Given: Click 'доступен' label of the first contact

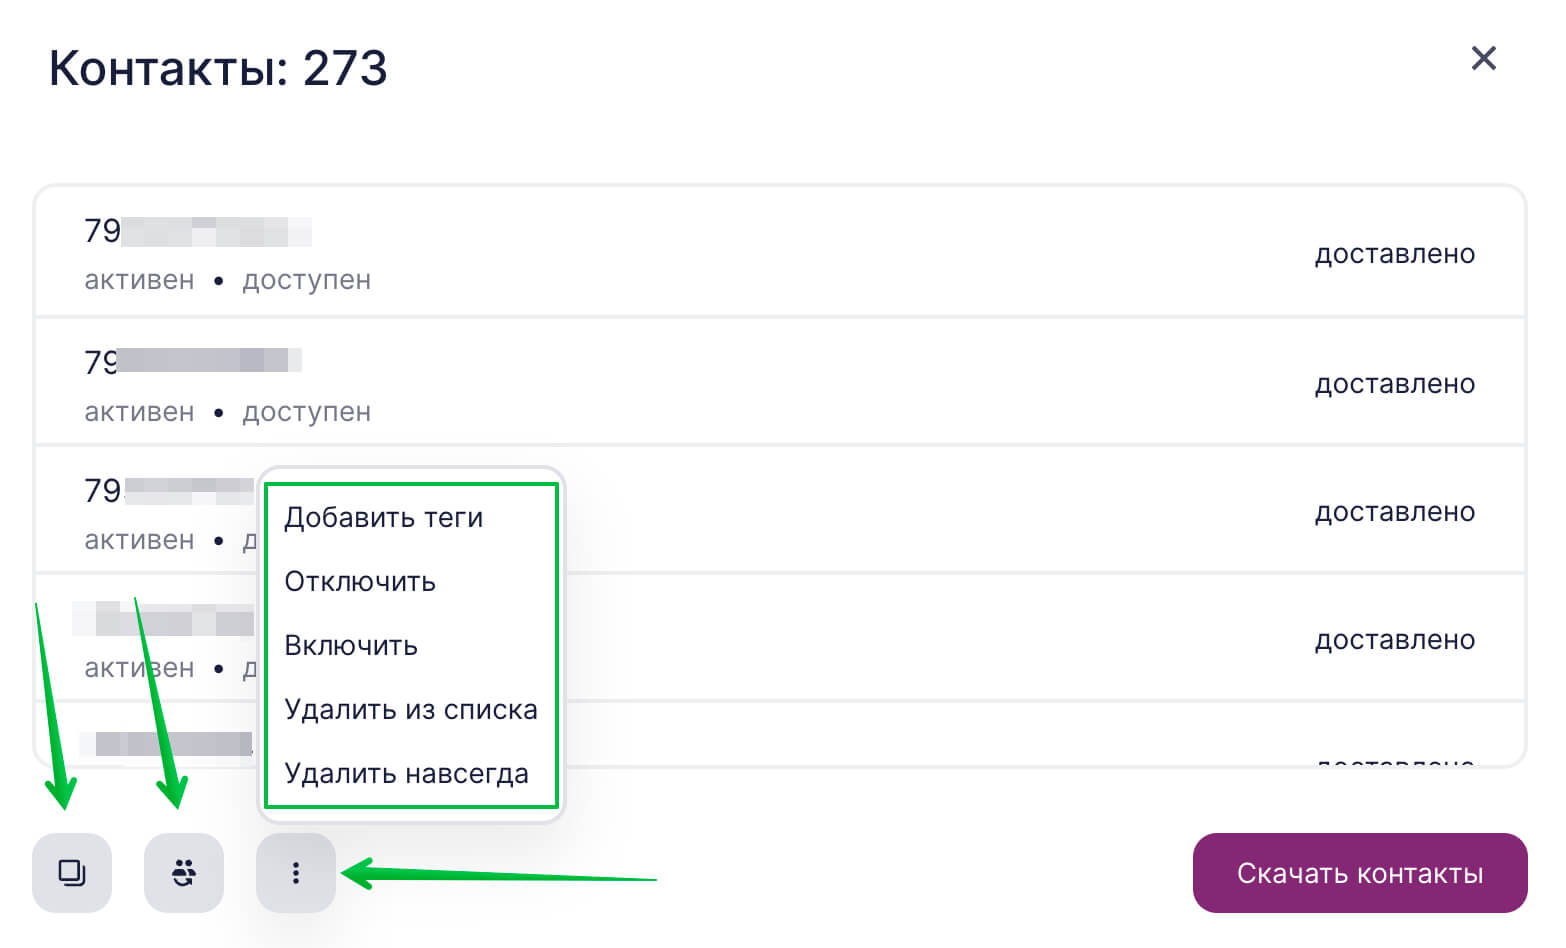Looking at the screenshot, I should tap(307, 281).
